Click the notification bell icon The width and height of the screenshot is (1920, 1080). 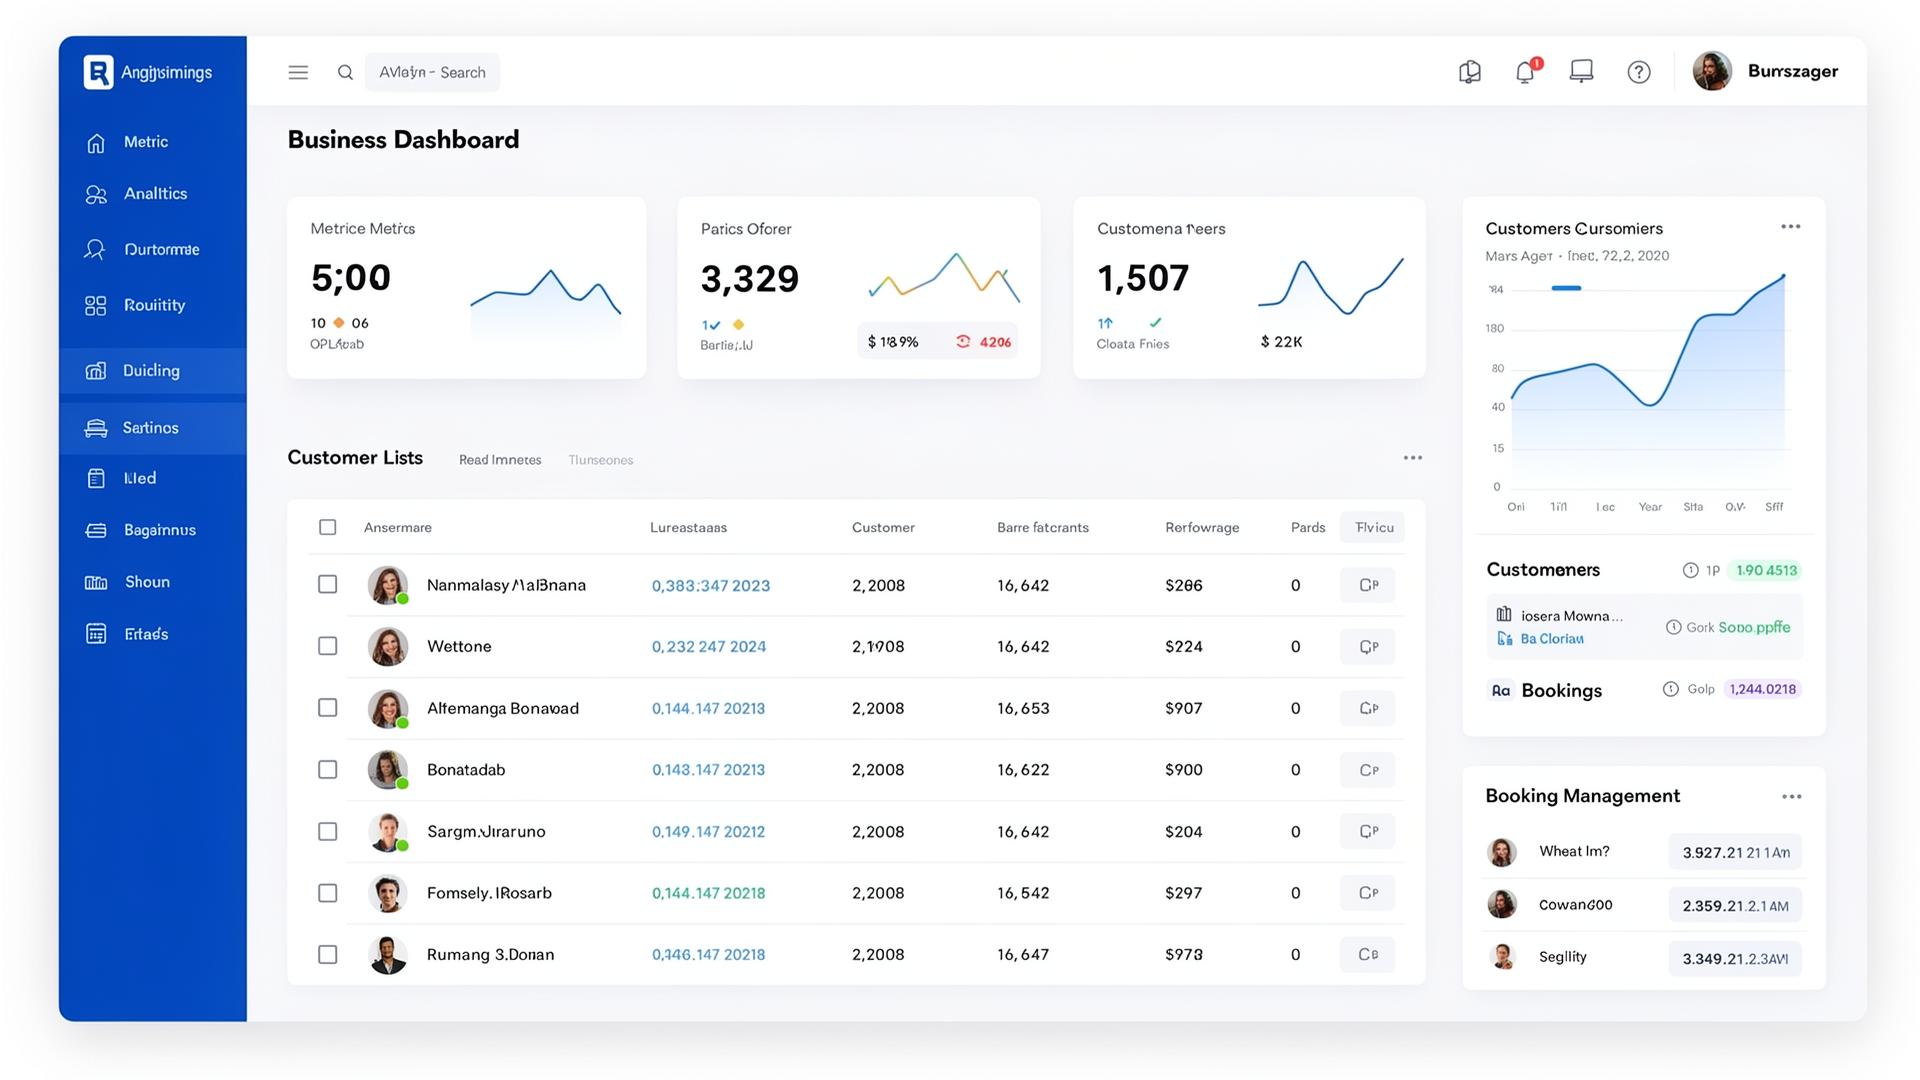click(1525, 72)
